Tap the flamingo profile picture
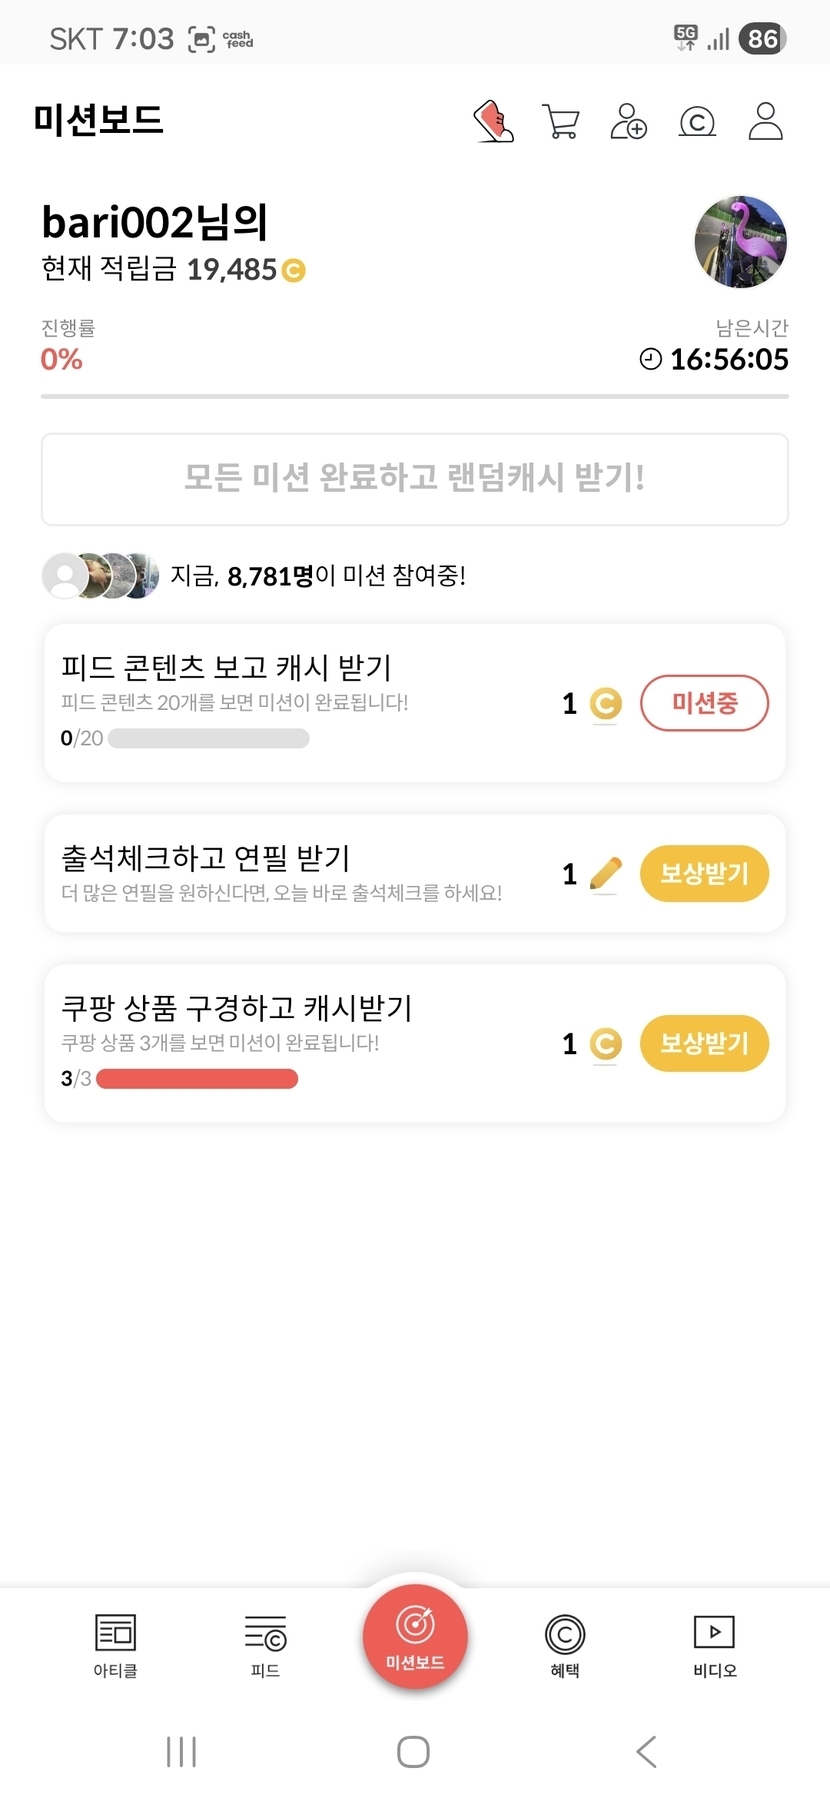 [740, 242]
